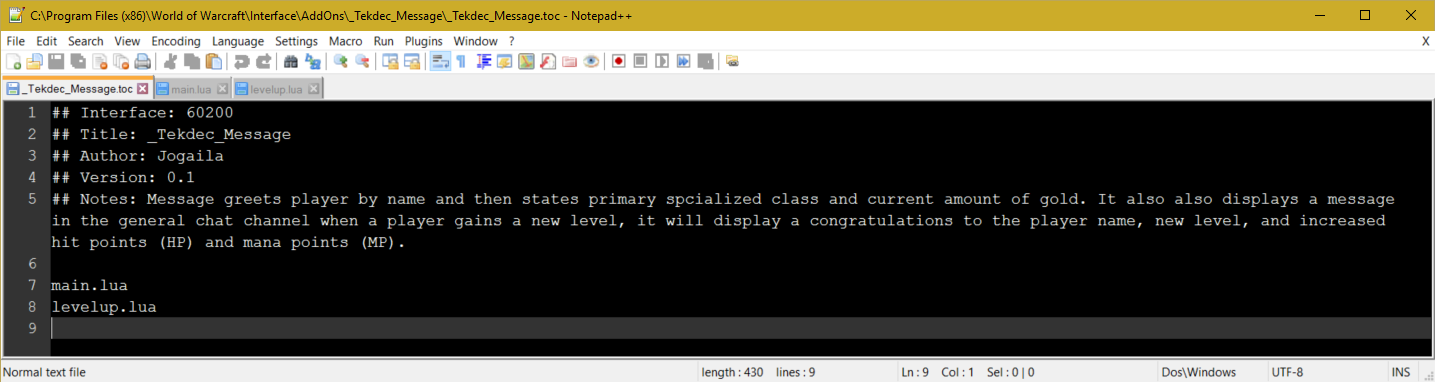Toggle Show All Characters pilcrow icon
Viewport: 1435px width, 382px height.
tap(461, 61)
